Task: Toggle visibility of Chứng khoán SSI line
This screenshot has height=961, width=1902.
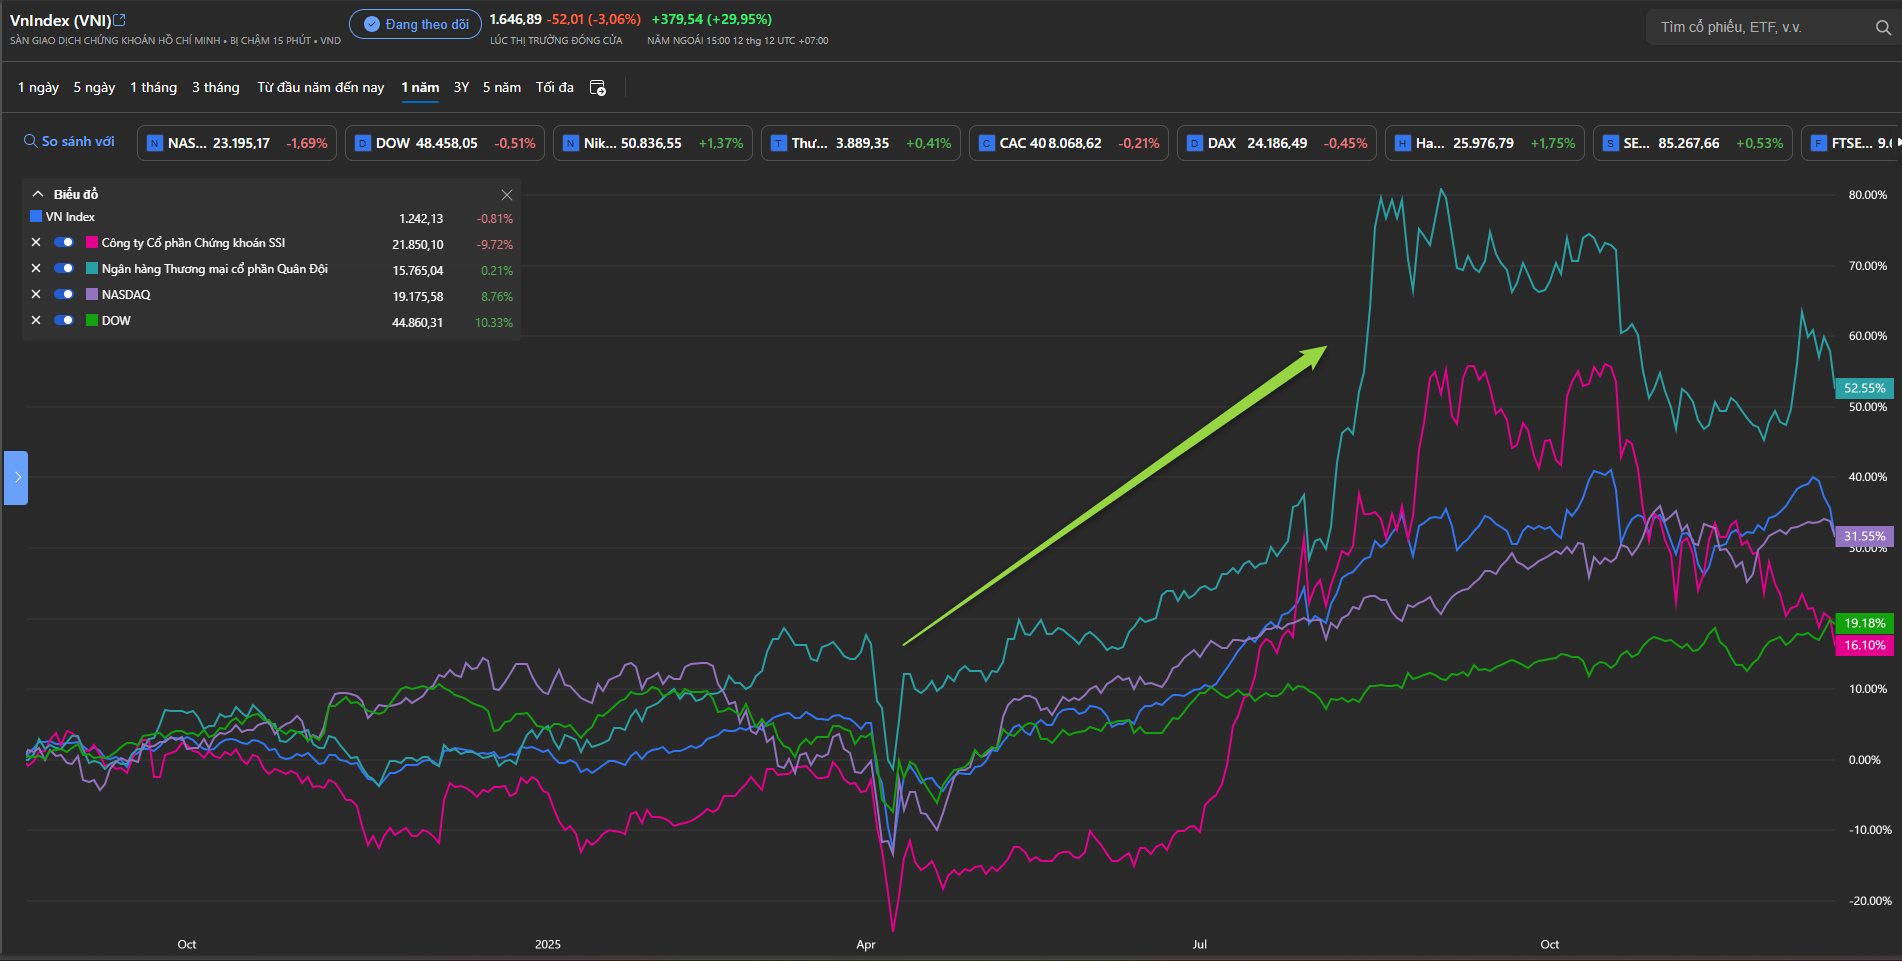Action: [x=64, y=242]
